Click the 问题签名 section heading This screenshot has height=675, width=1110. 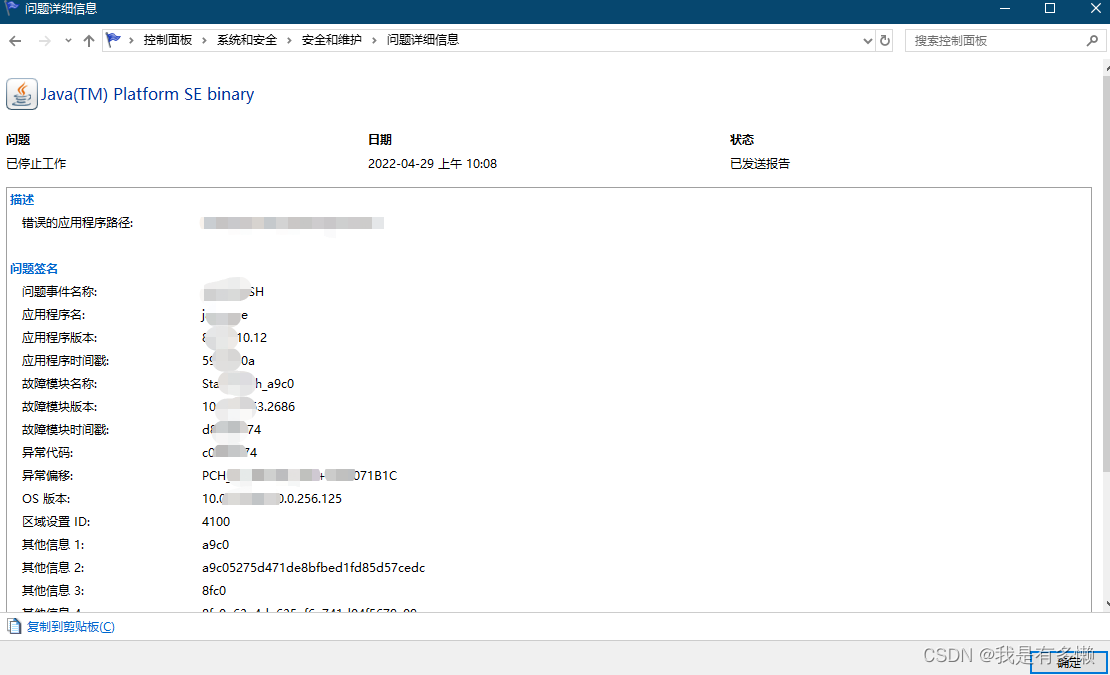tap(34, 269)
